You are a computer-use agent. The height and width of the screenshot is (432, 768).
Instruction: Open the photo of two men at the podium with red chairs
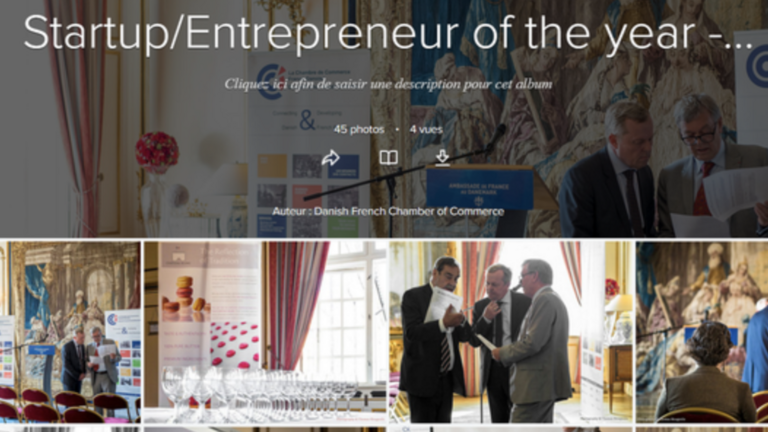70,332
